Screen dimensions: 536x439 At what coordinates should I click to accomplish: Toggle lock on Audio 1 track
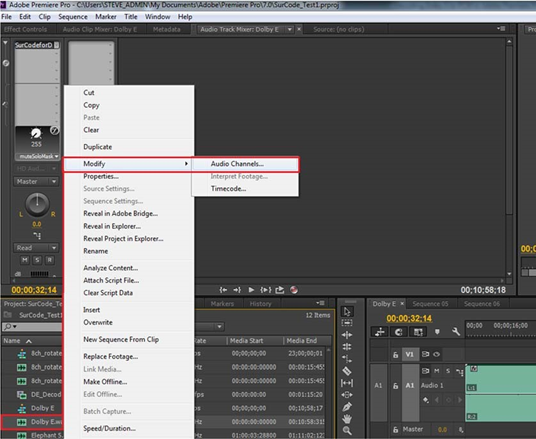pyautogui.click(x=396, y=386)
